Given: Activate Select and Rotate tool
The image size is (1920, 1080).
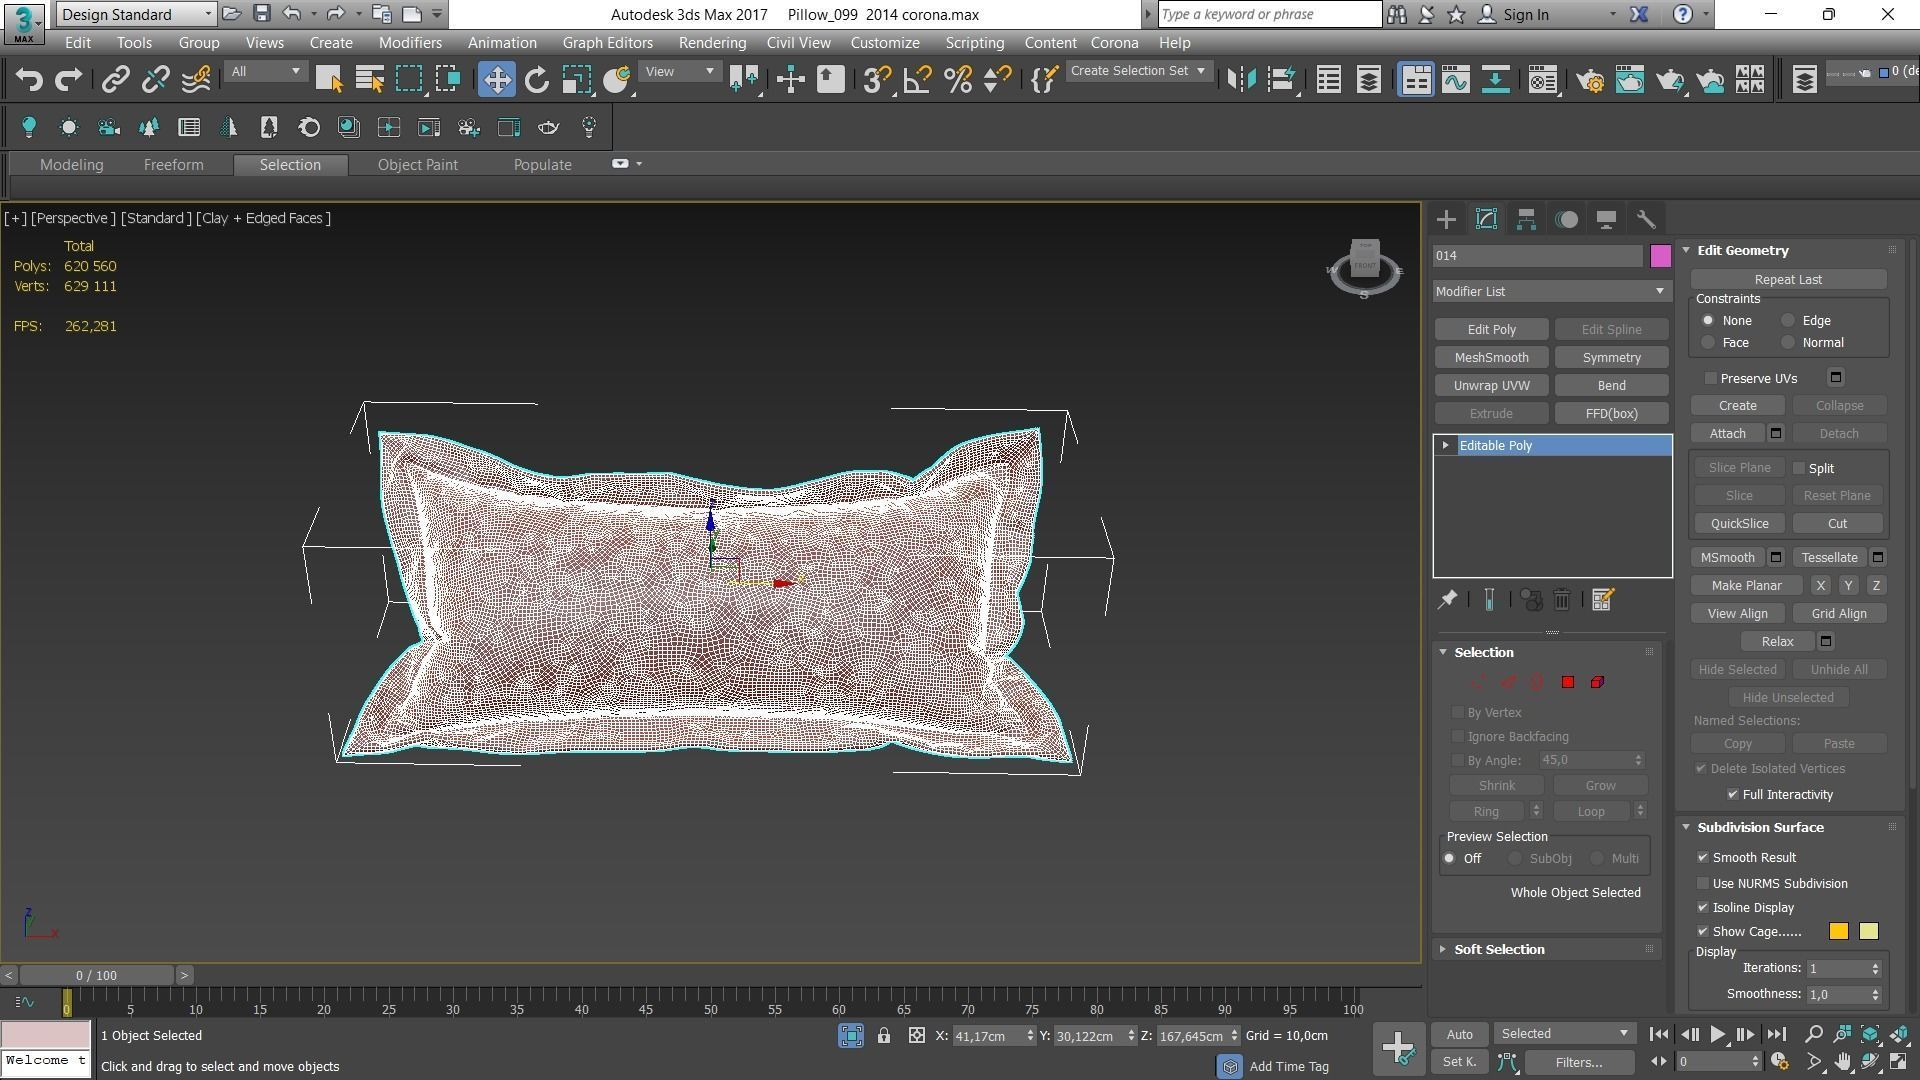Looking at the screenshot, I should tap(537, 79).
